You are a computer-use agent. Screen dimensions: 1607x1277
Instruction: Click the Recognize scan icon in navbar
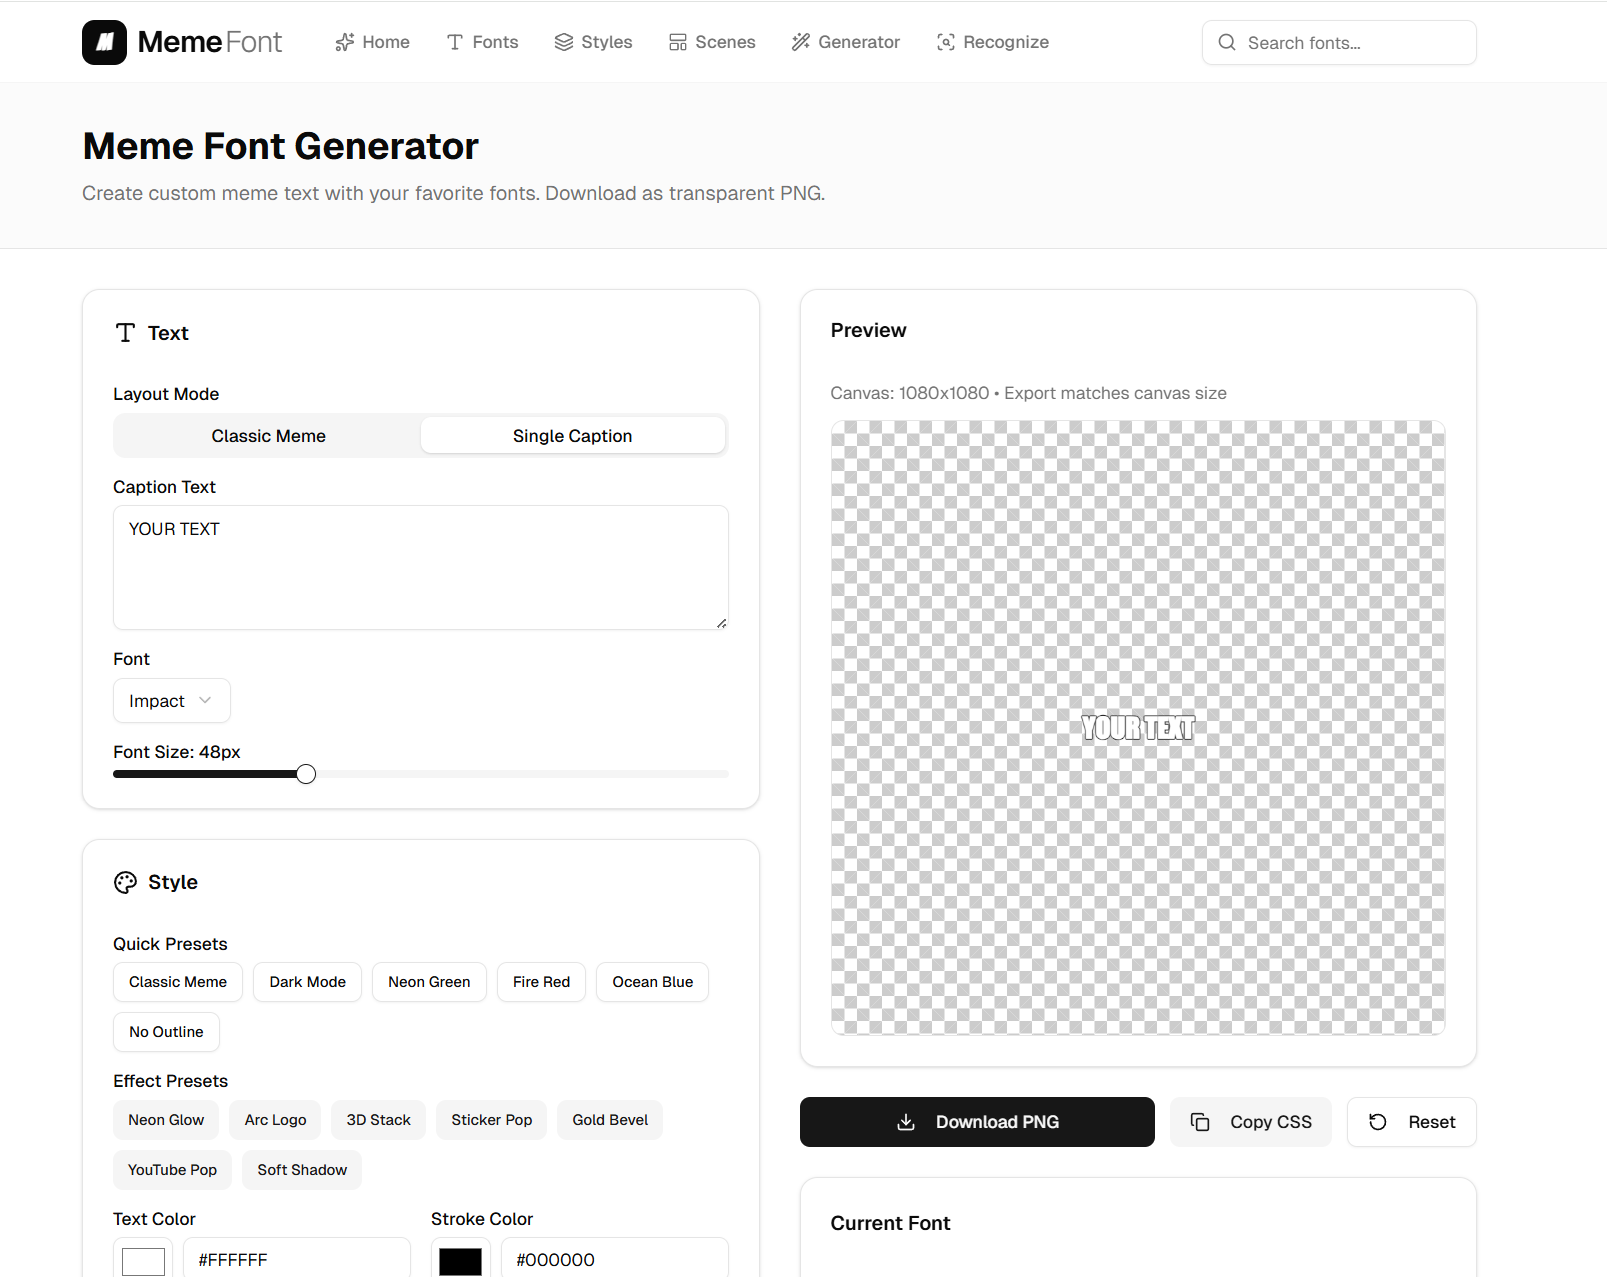[x=946, y=42]
